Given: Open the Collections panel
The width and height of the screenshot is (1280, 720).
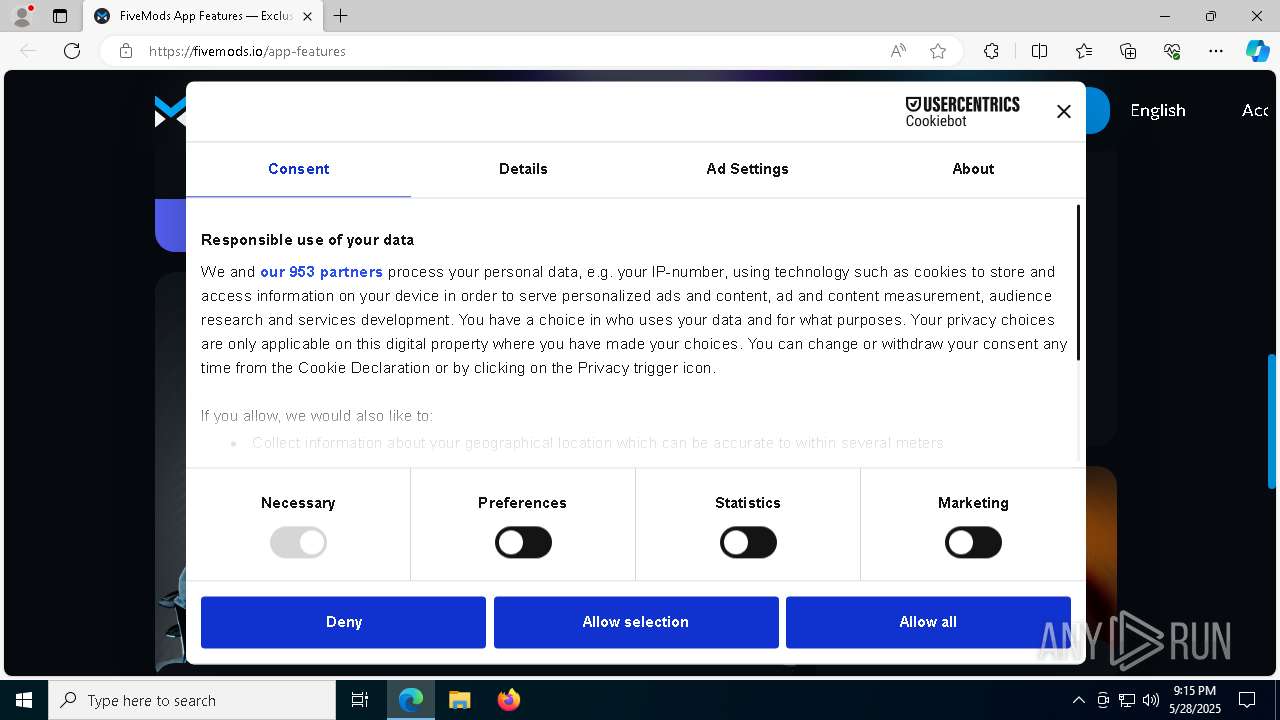Looking at the screenshot, I should (1128, 51).
